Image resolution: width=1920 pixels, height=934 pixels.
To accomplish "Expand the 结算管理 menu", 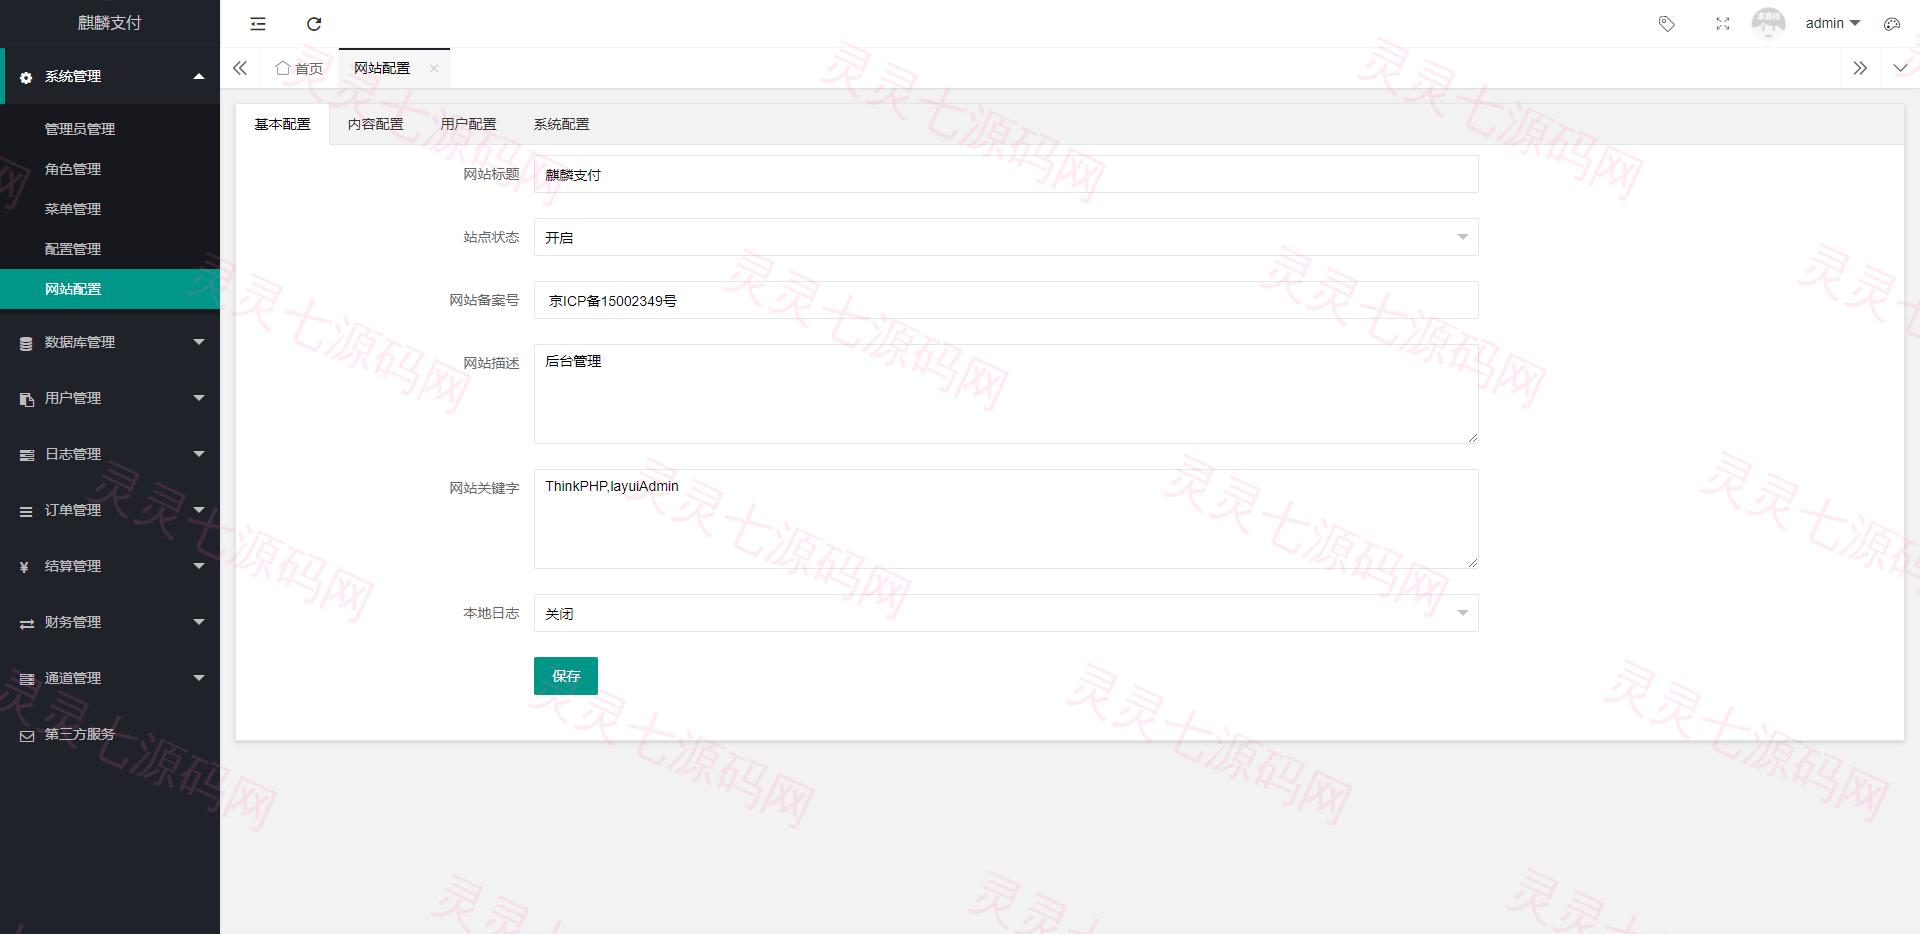I will click(x=110, y=566).
